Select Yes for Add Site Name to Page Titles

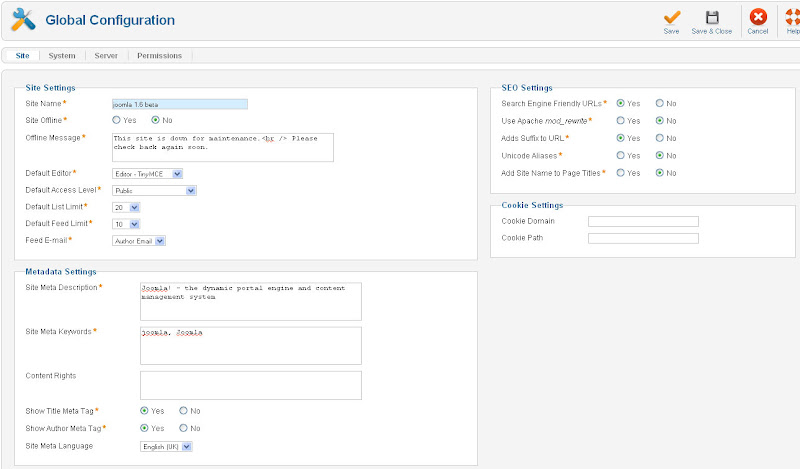coord(620,172)
